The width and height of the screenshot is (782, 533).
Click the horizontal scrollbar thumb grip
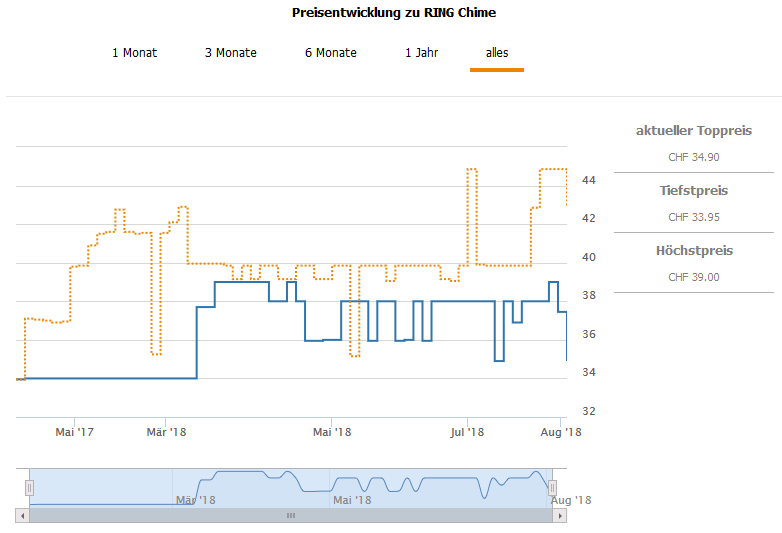tap(291, 516)
